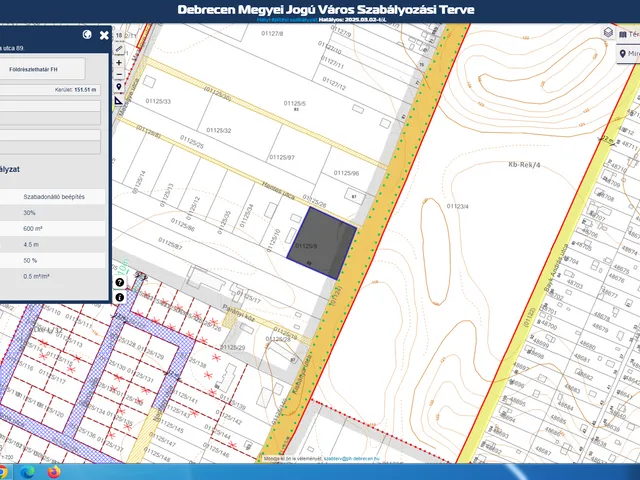This screenshot has width=640, height=480.
Task: Close the parcel info panel
Action: (x=104, y=36)
